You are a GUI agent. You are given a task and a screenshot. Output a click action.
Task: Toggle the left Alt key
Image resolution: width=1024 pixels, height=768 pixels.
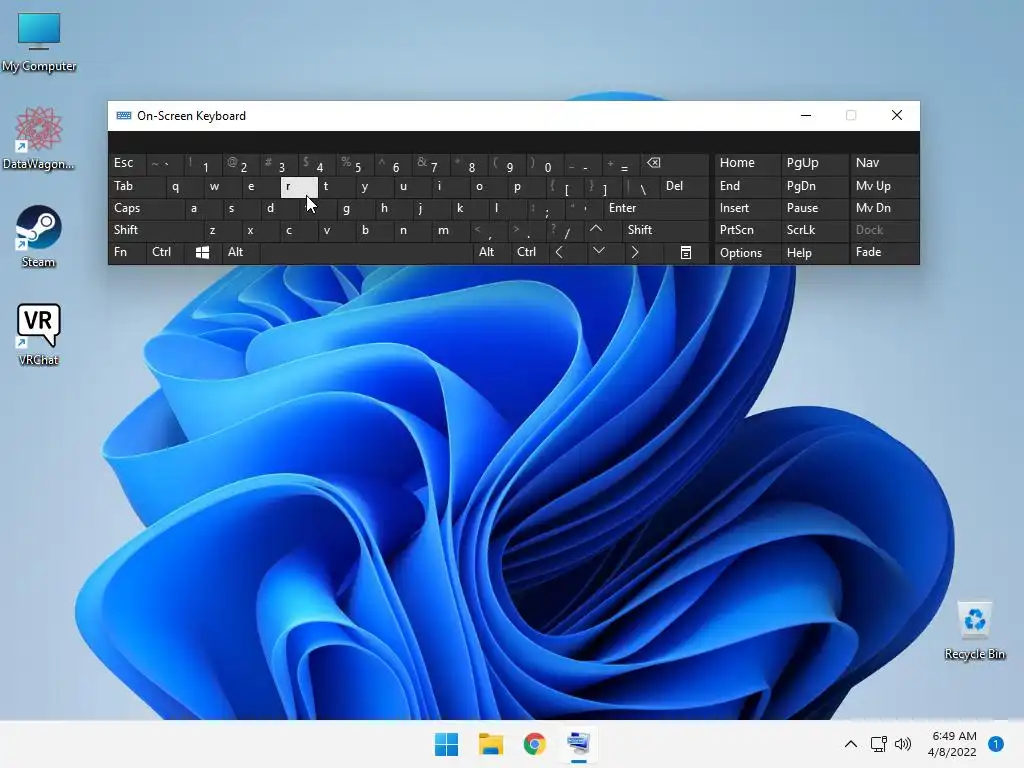coord(240,253)
